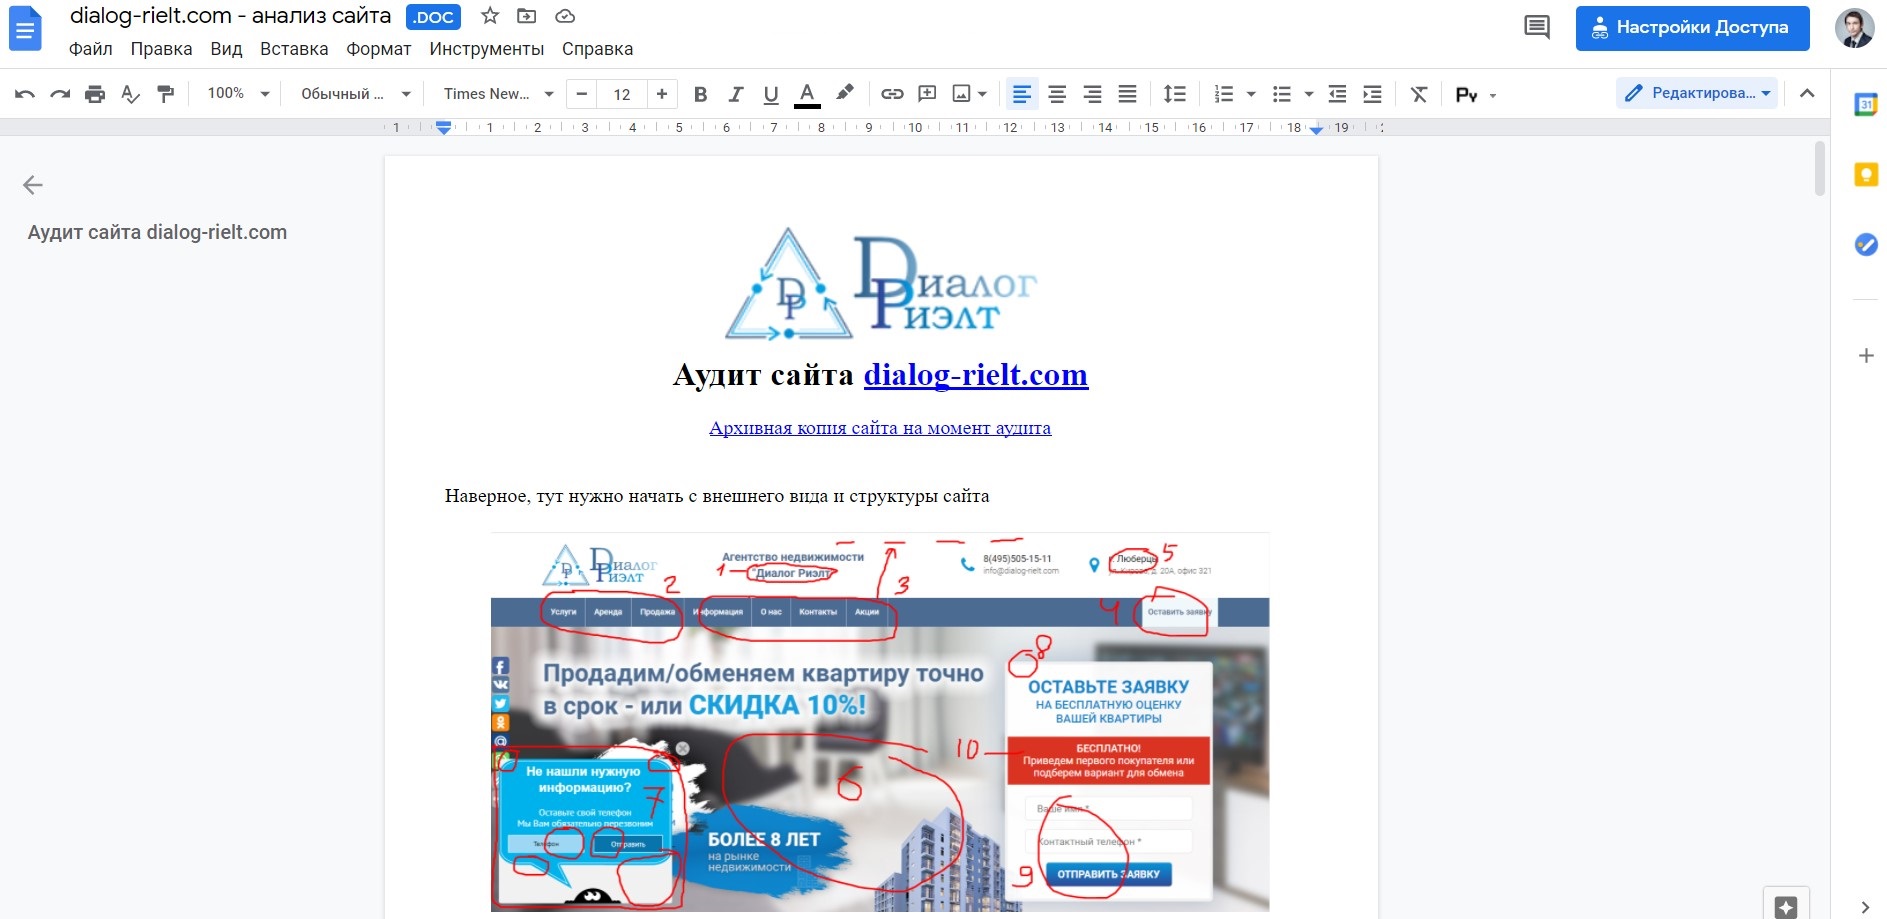Screen dimensions: 1887x919
Task: Expand the numbered list options arrow
Action: [1251, 94]
